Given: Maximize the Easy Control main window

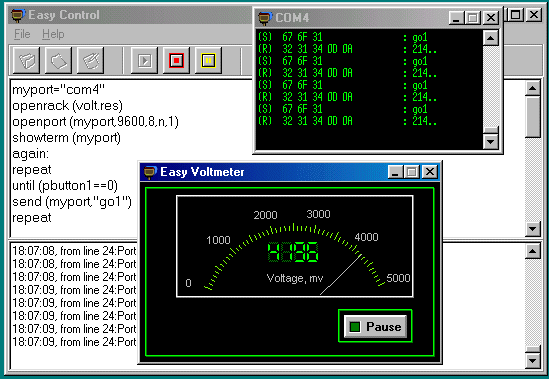Looking at the screenshot, I should click(516, 15).
